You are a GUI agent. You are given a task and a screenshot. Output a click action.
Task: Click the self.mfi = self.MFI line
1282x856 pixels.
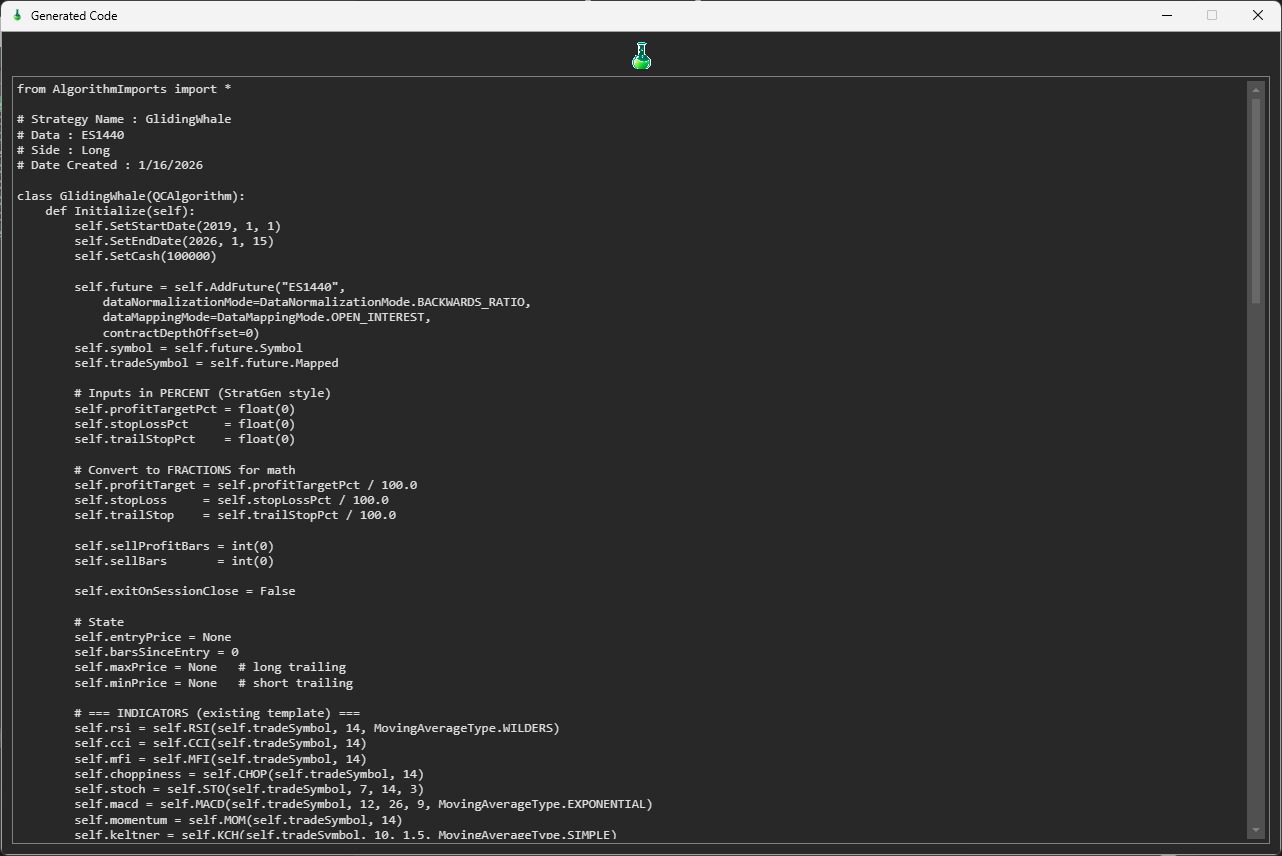pos(220,759)
